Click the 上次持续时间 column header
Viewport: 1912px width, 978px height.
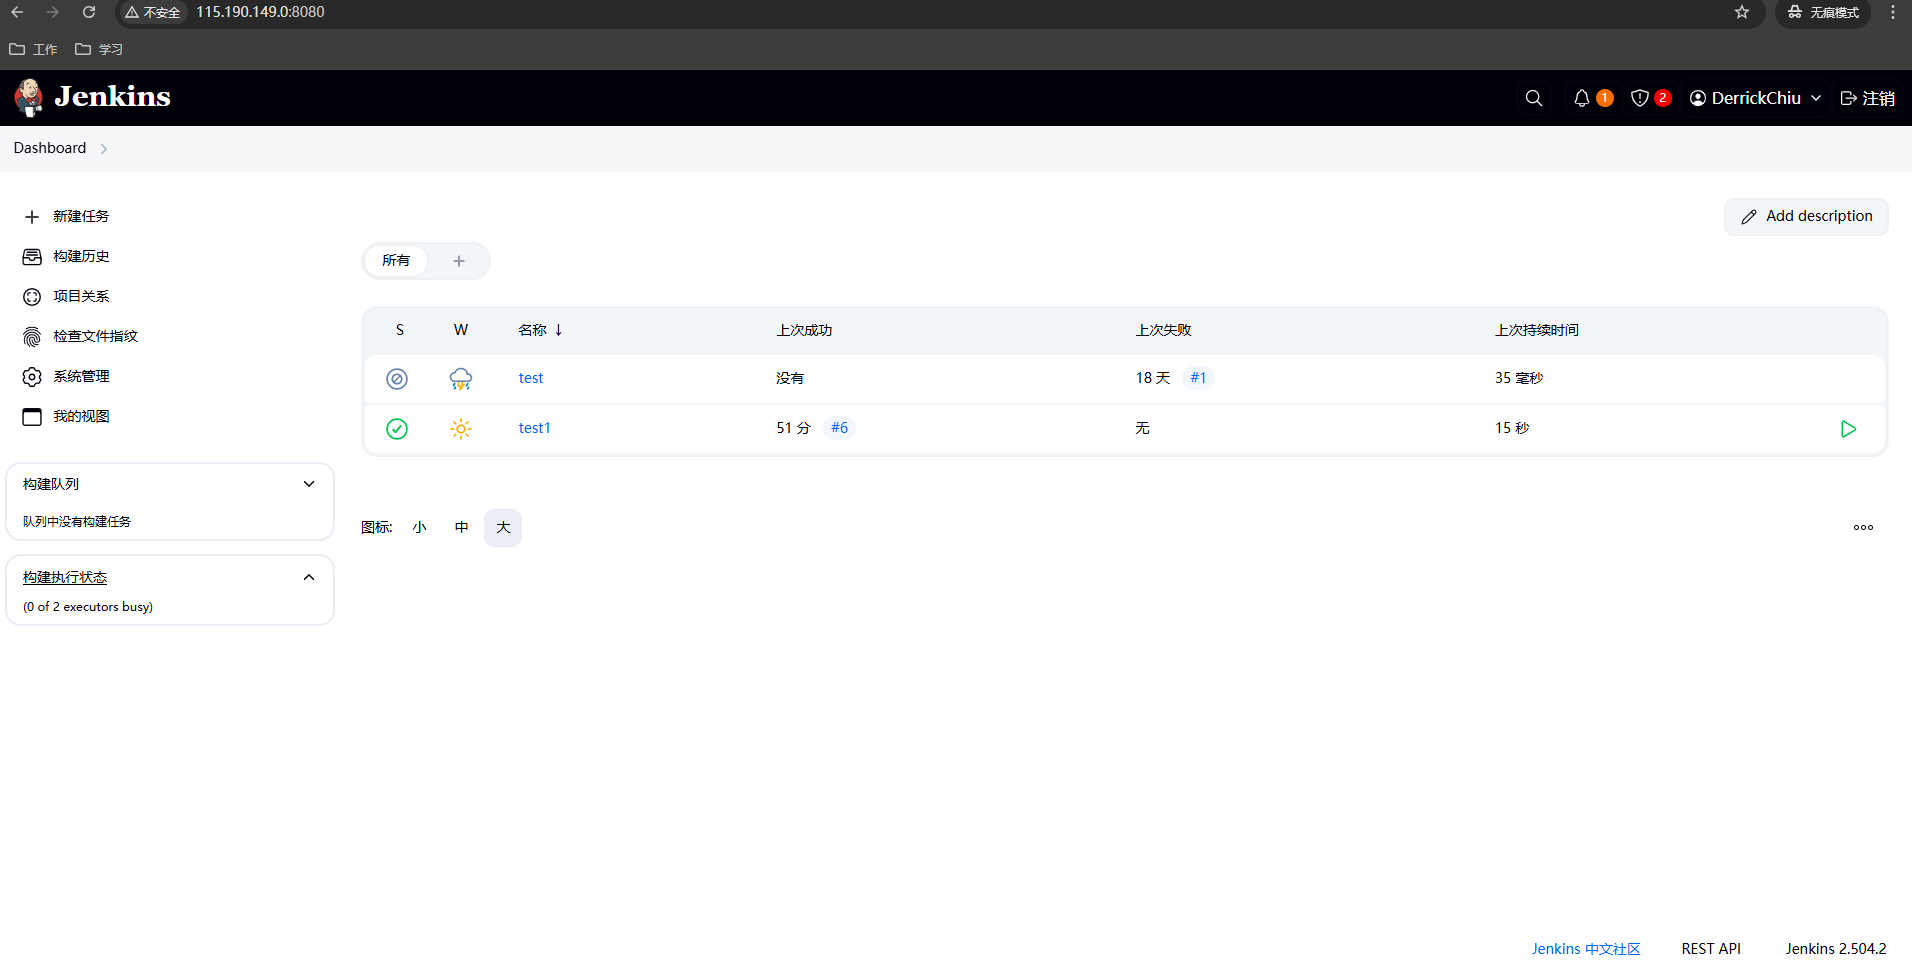[1537, 330]
